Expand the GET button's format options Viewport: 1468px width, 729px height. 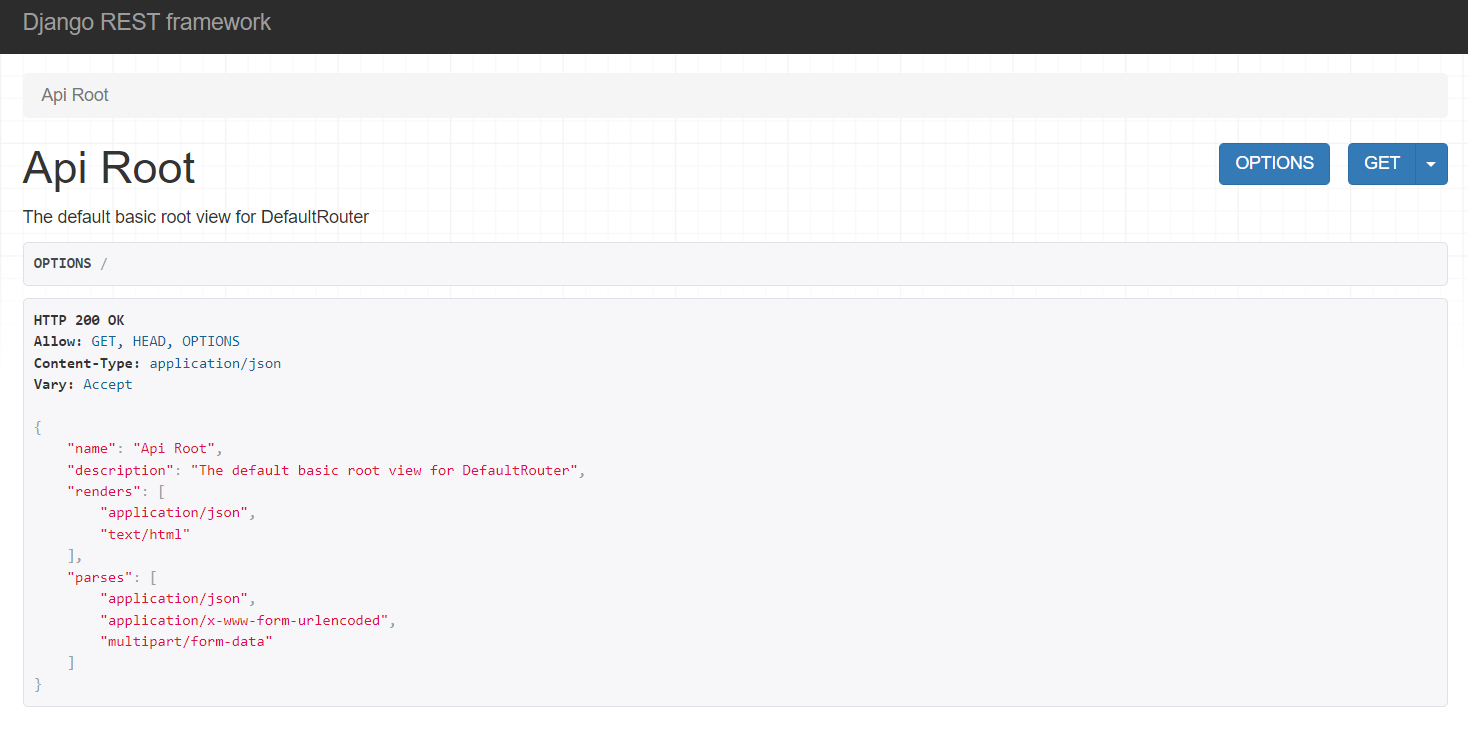click(x=1432, y=163)
